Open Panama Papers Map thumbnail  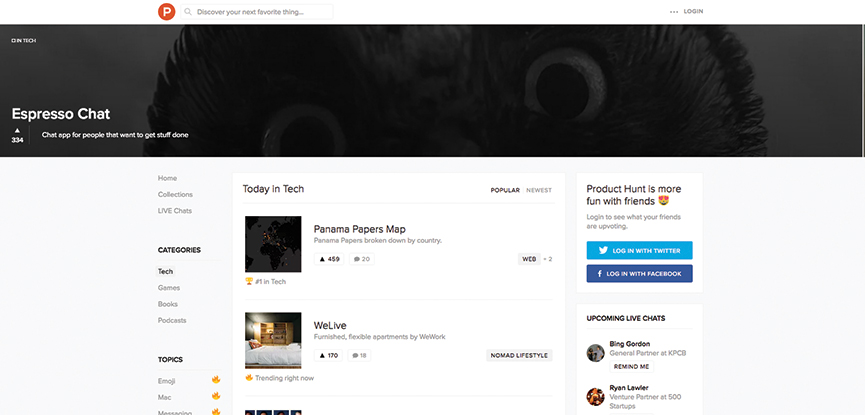273,244
